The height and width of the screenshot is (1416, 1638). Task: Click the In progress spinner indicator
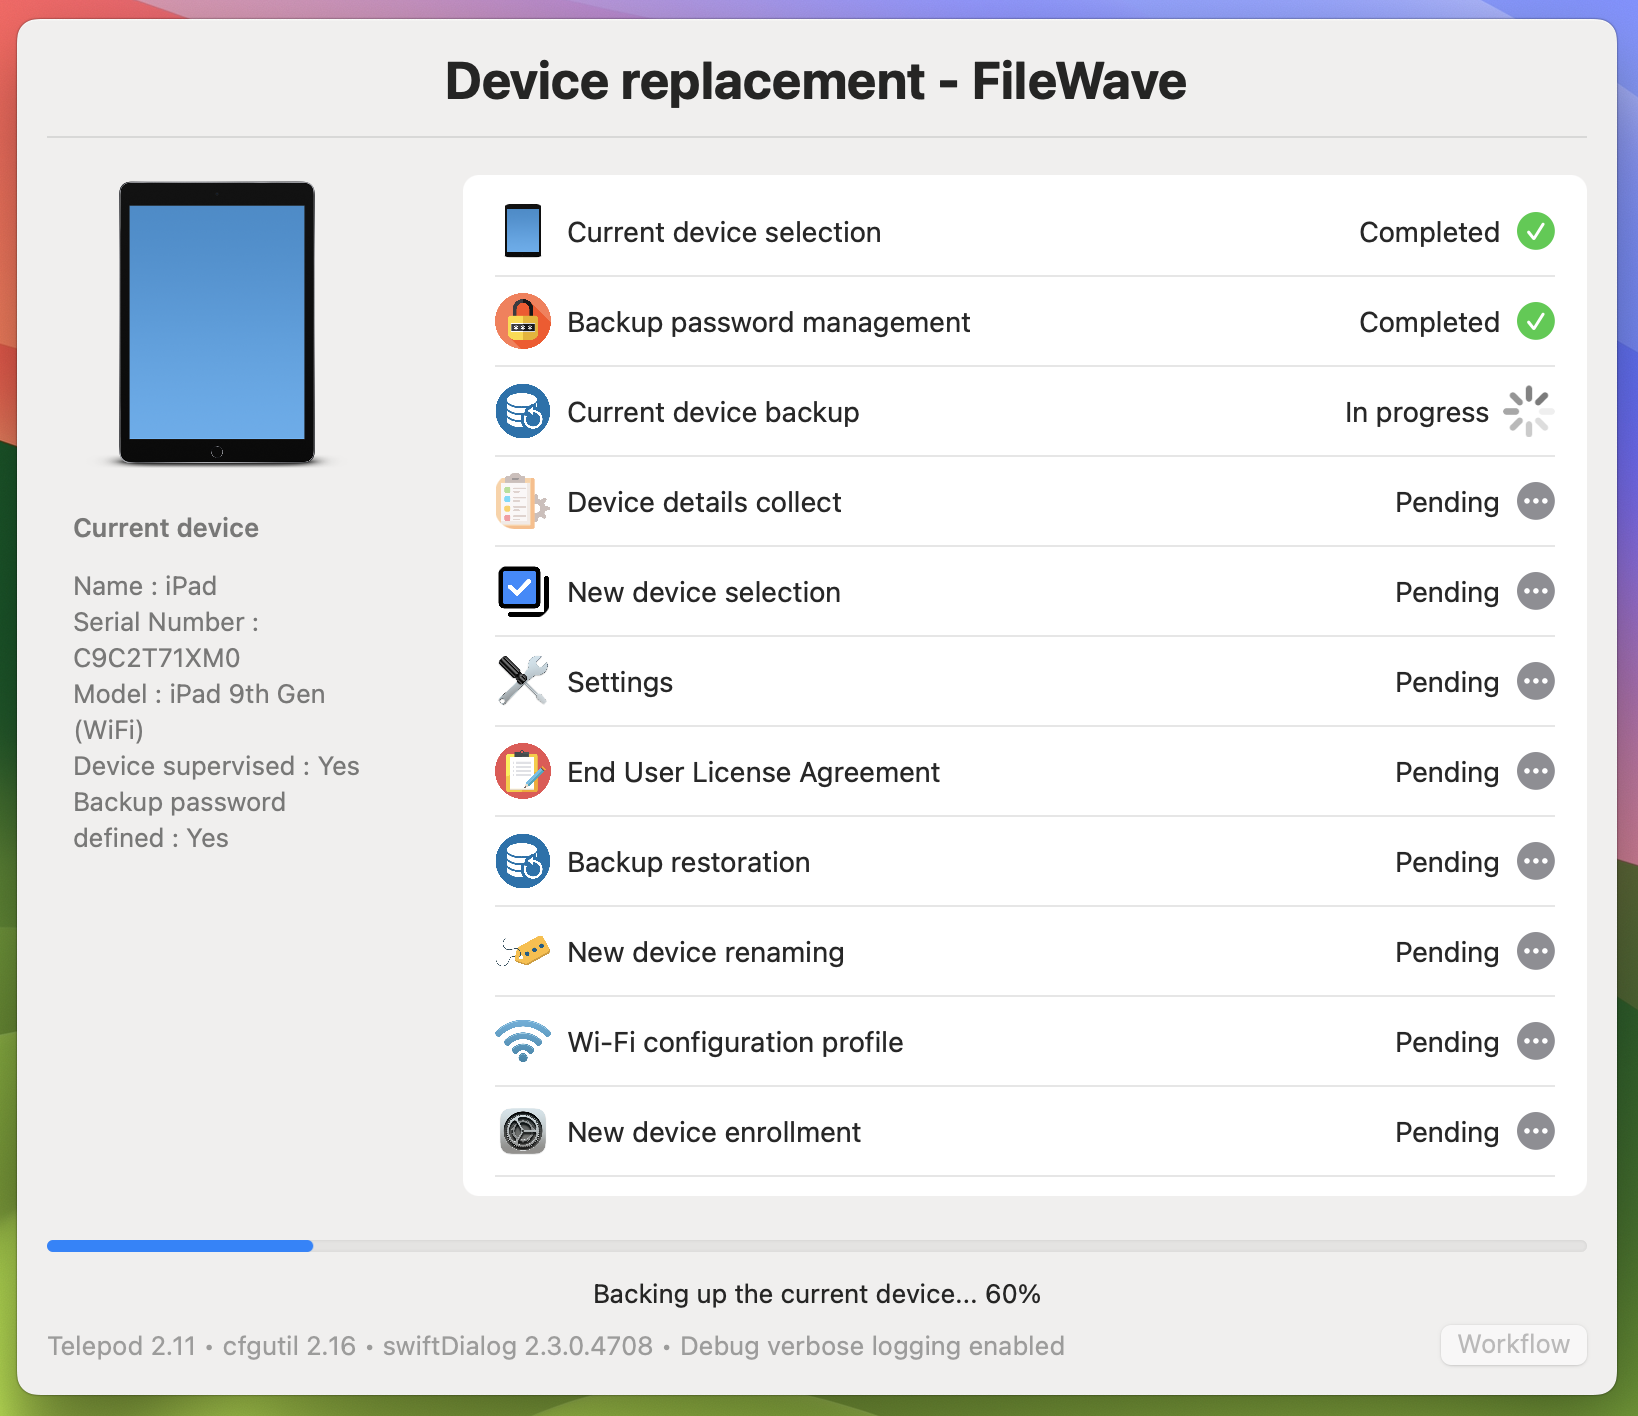click(1528, 411)
